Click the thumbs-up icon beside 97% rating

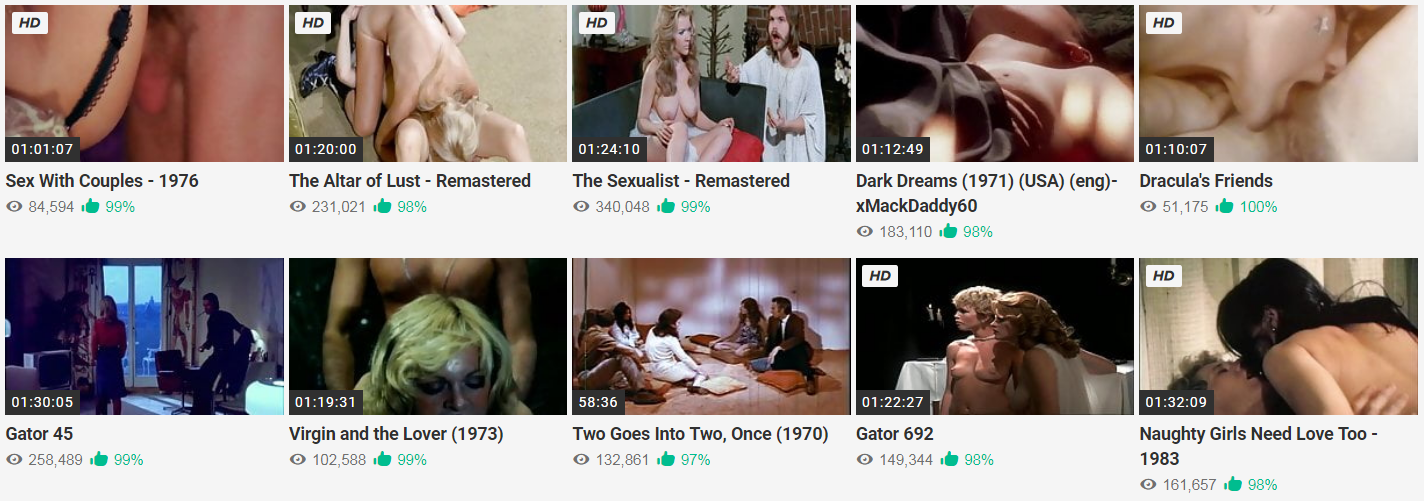[665, 460]
